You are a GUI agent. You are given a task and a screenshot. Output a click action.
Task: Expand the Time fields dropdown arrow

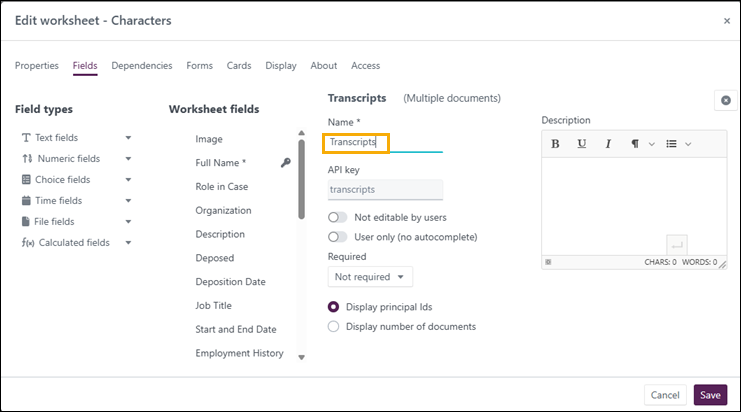click(x=128, y=201)
